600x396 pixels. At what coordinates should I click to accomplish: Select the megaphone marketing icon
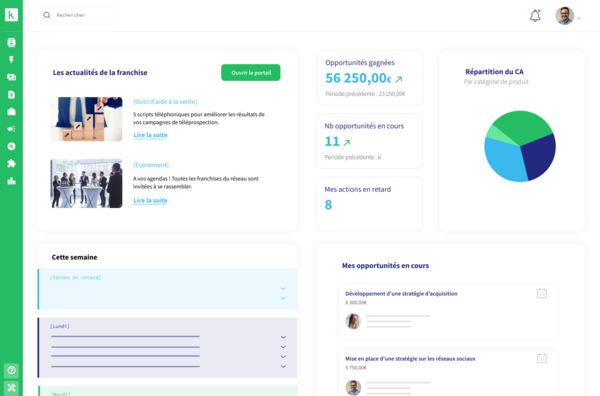(11, 129)
